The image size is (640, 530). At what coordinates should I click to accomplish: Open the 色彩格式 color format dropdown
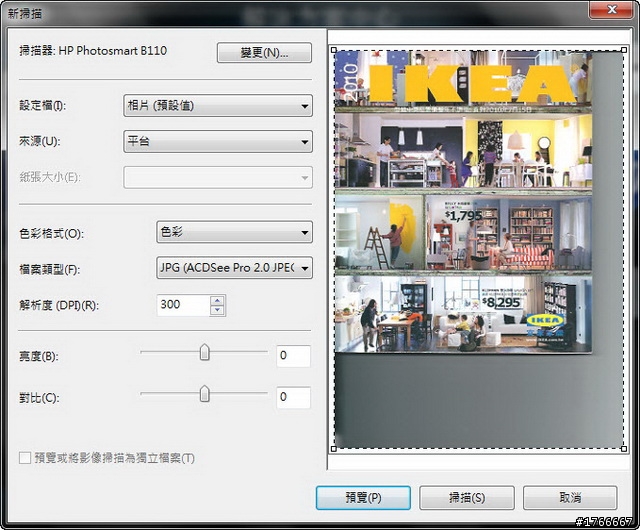point(234,232)
